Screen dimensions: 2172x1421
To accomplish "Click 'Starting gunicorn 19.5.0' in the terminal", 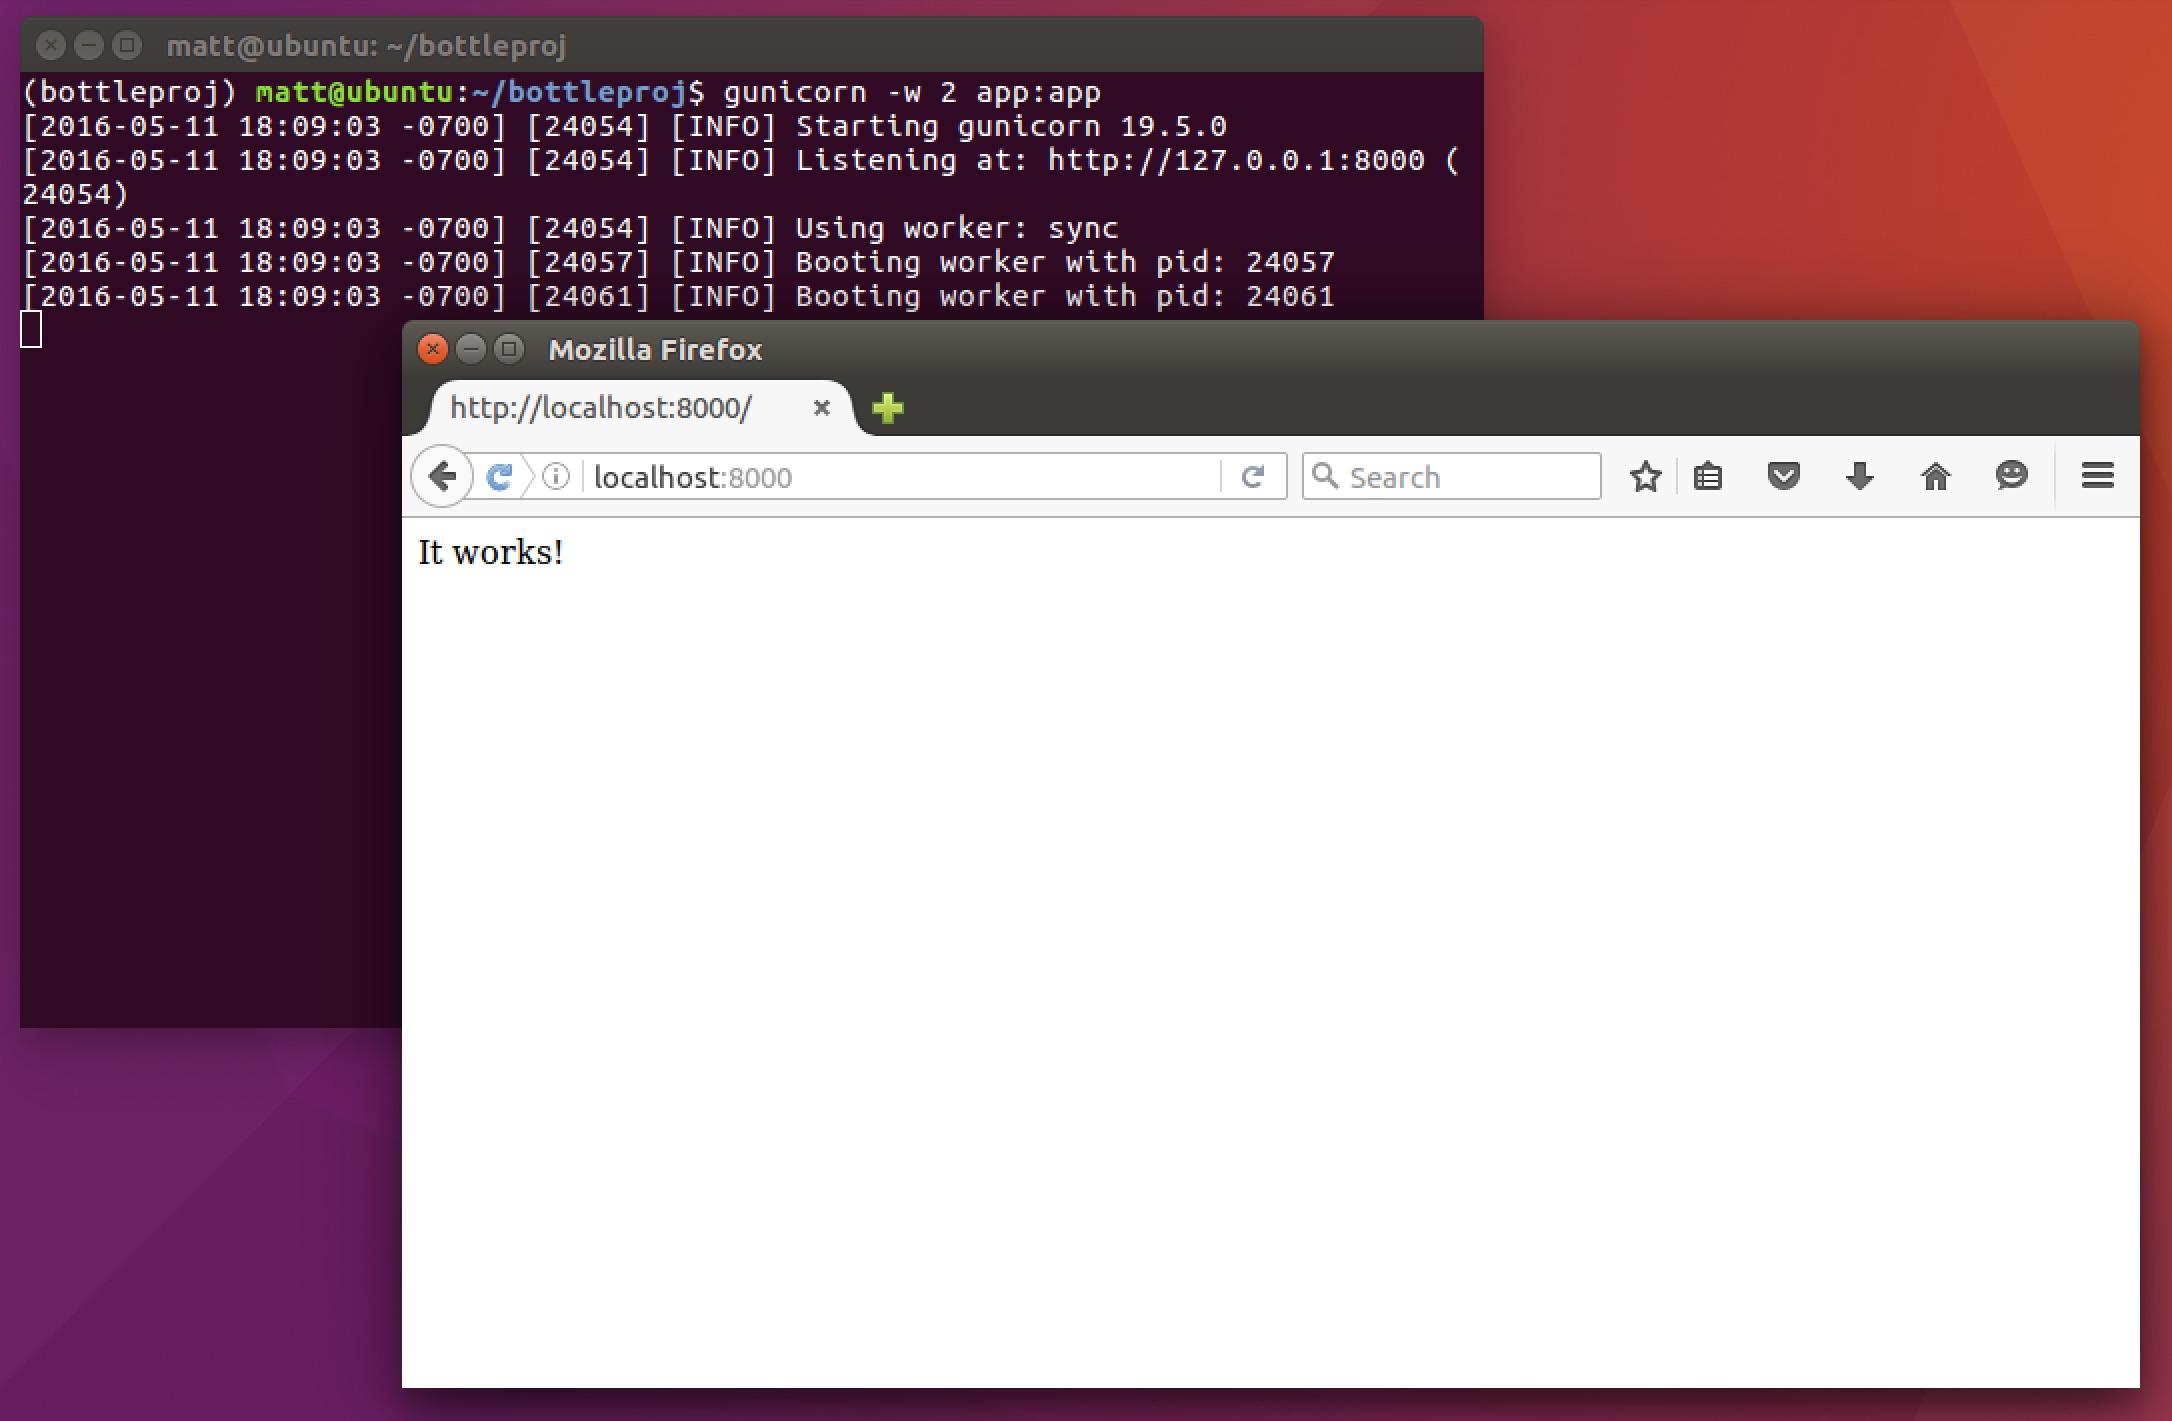I will click(1011, 127).
